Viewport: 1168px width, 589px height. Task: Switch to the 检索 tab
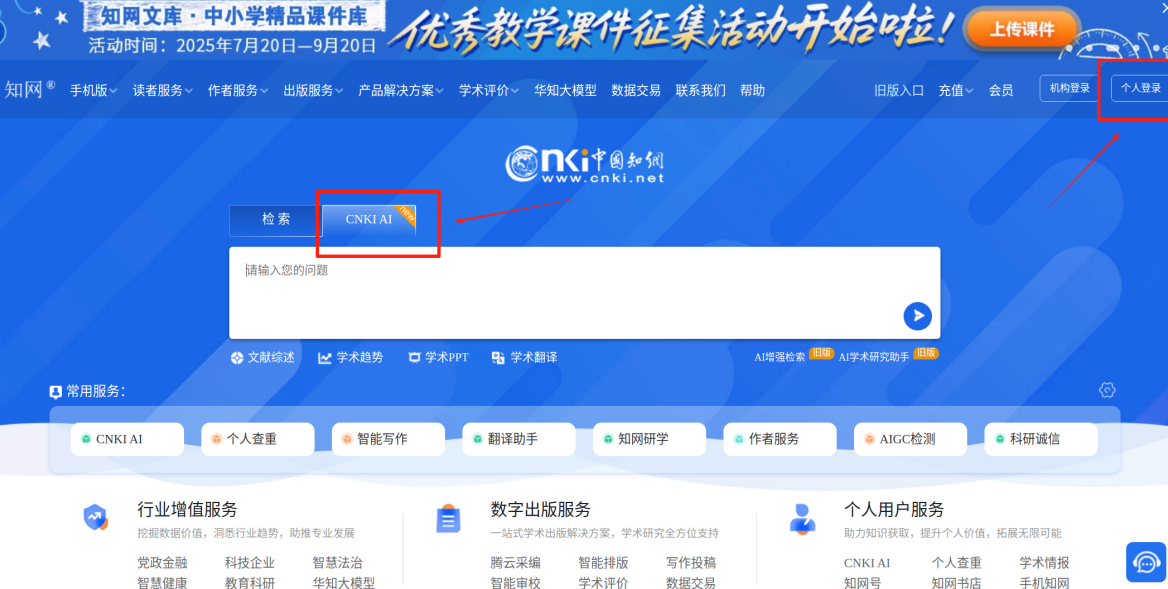(276, 220)
